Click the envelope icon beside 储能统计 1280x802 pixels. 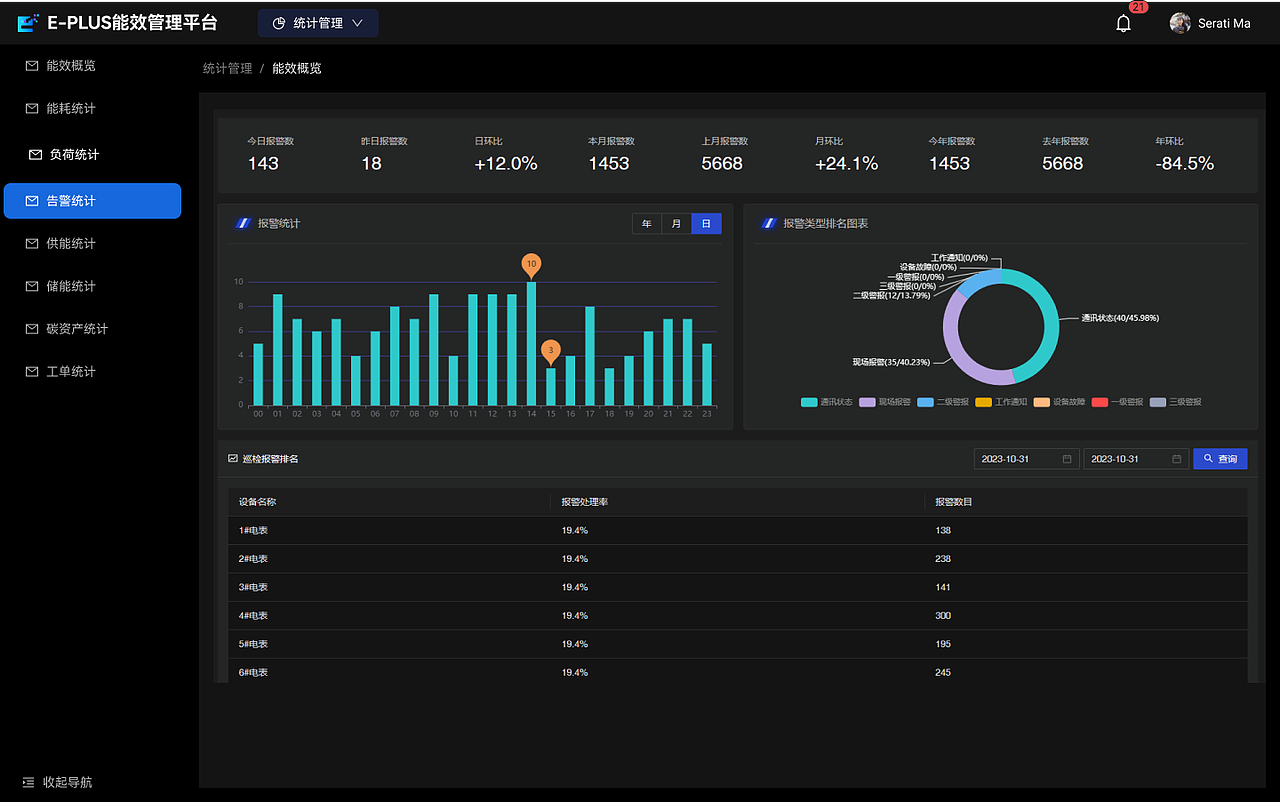(x=32, y=286)
